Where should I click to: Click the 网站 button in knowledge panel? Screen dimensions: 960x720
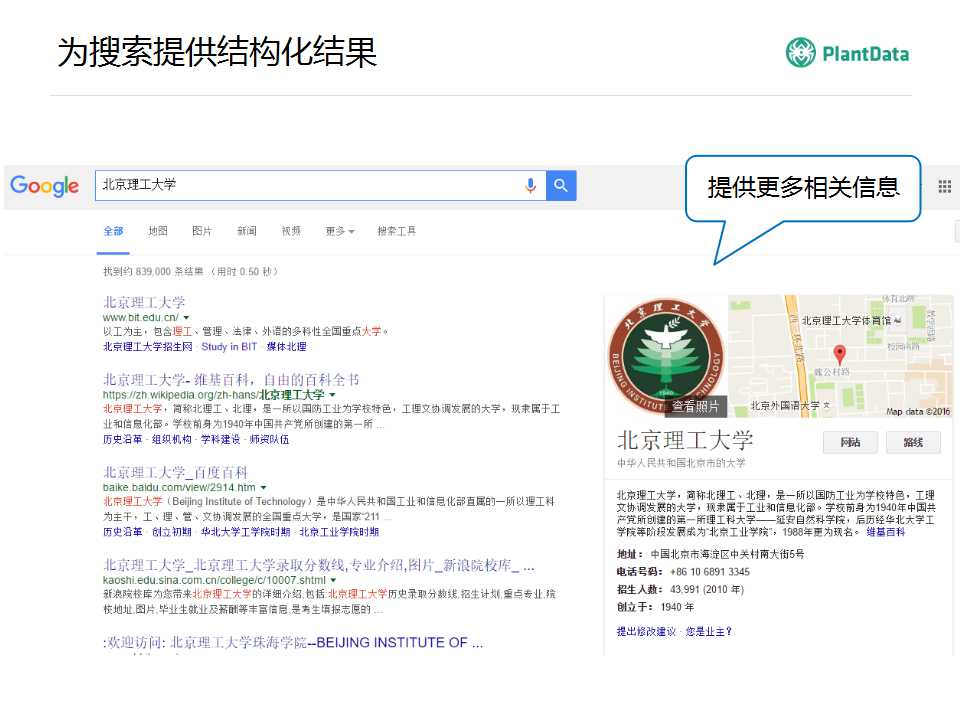tap(850, 442)
